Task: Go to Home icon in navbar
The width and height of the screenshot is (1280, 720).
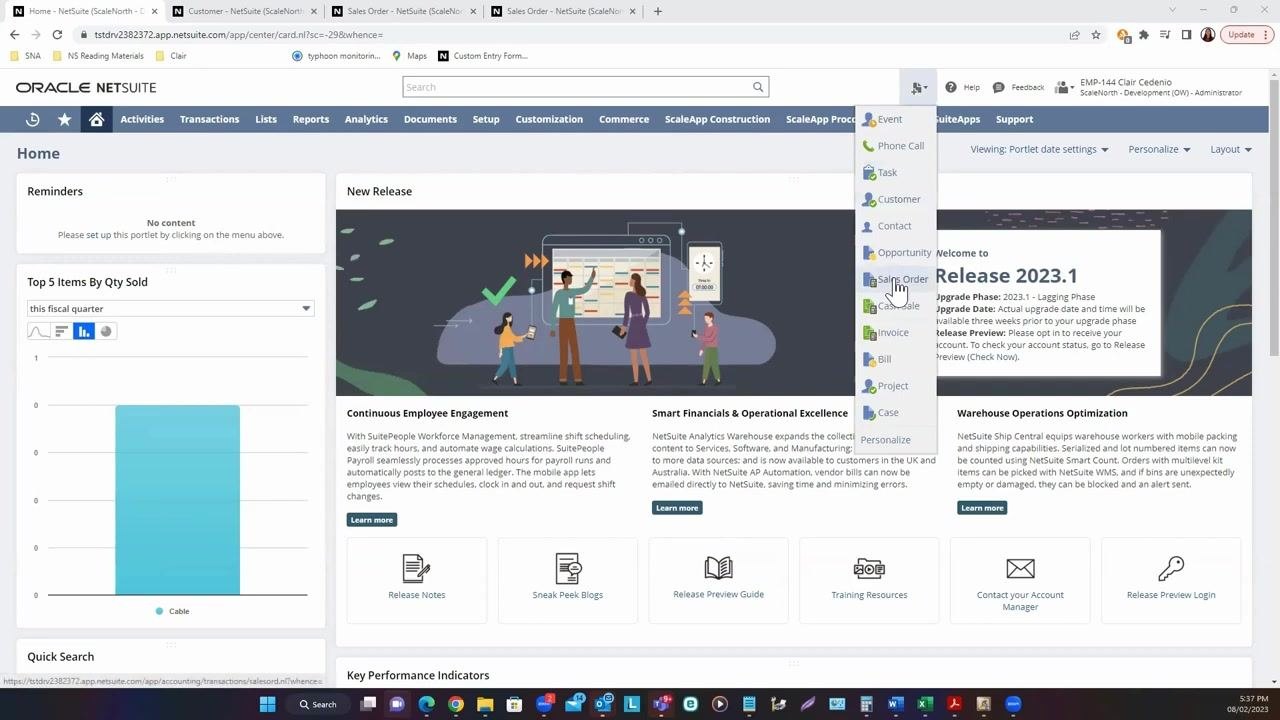Action: [x=96, y=119]
